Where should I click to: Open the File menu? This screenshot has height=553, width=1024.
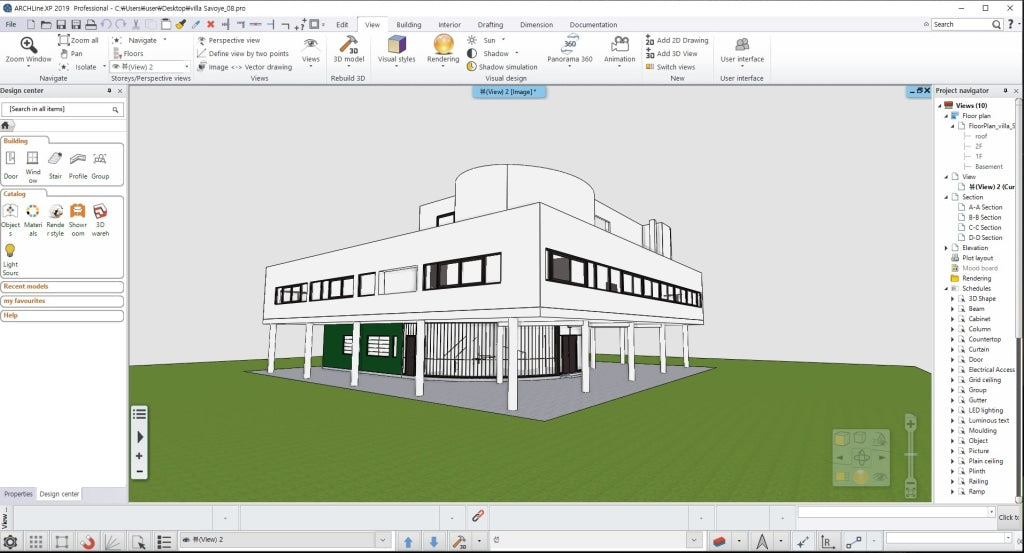(11, 24)
